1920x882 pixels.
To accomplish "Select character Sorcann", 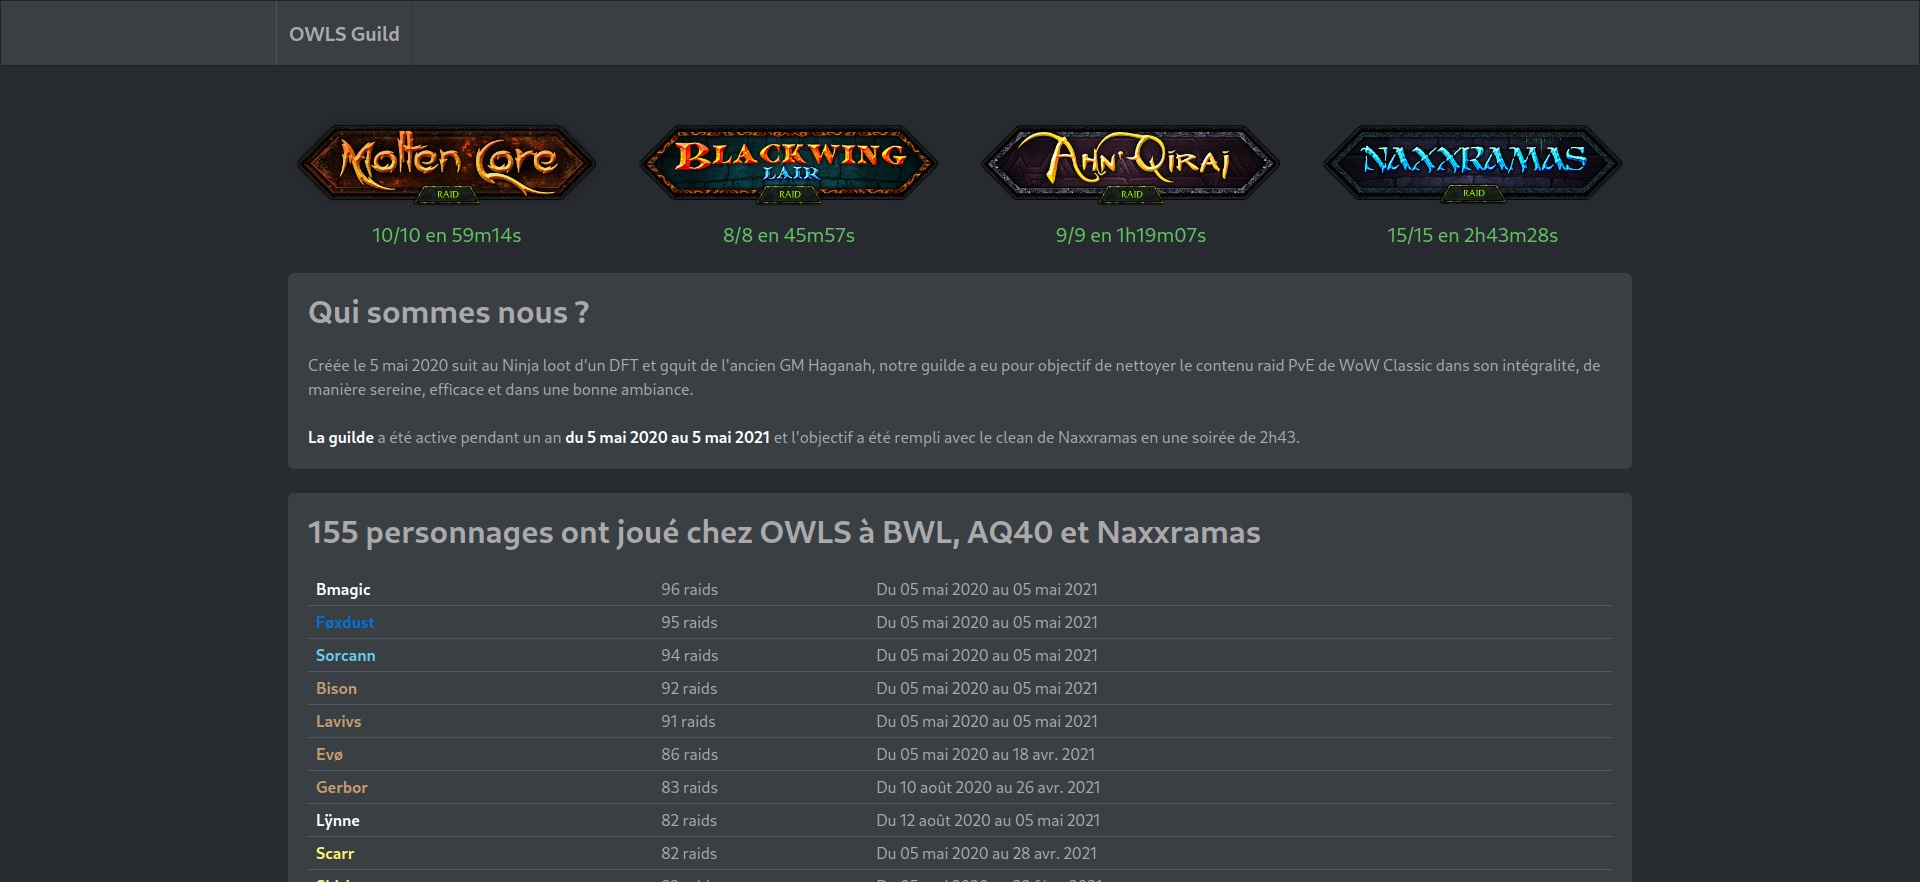I will [346, 655].
